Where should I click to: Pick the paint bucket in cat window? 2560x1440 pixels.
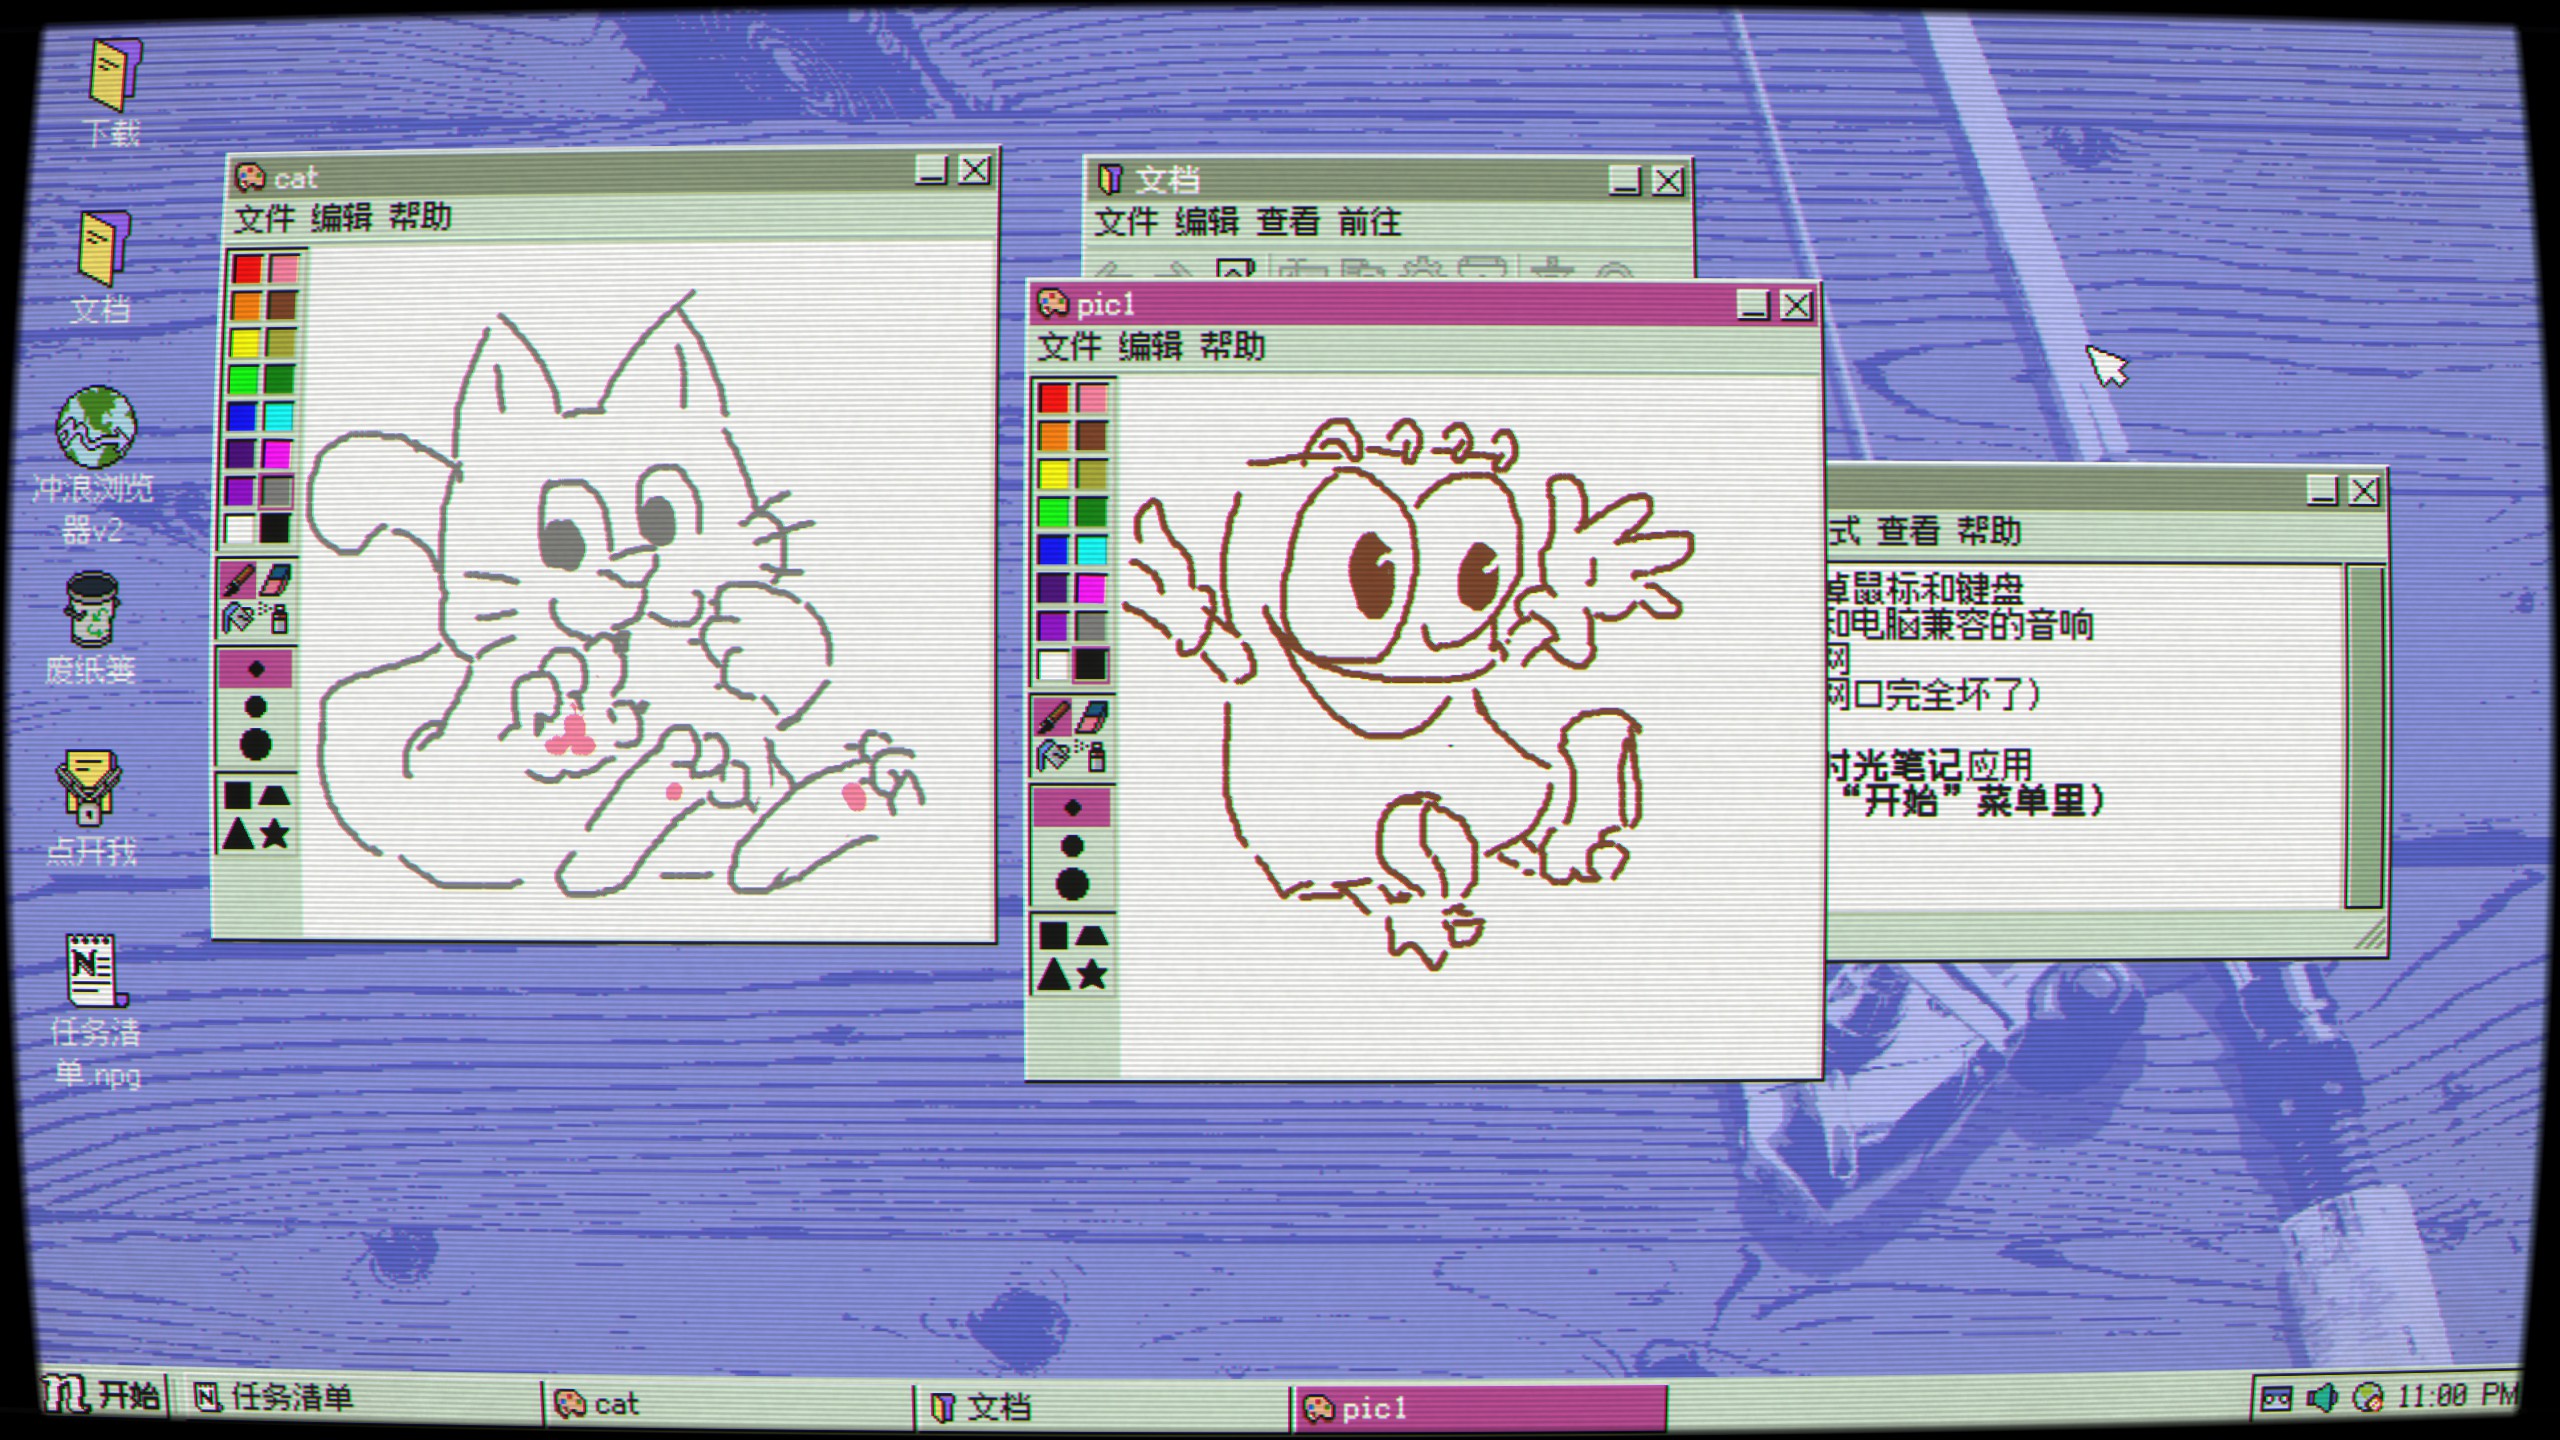(239, 618)
